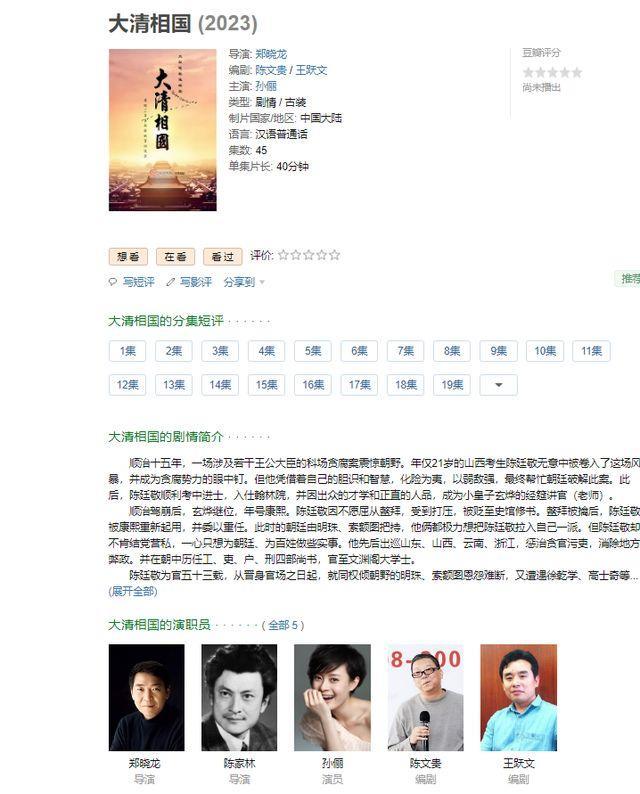Viewport: 640px width, 794px height.
Task: Rate with the fifth 评价 star
Action: click(x=334, y=255)
